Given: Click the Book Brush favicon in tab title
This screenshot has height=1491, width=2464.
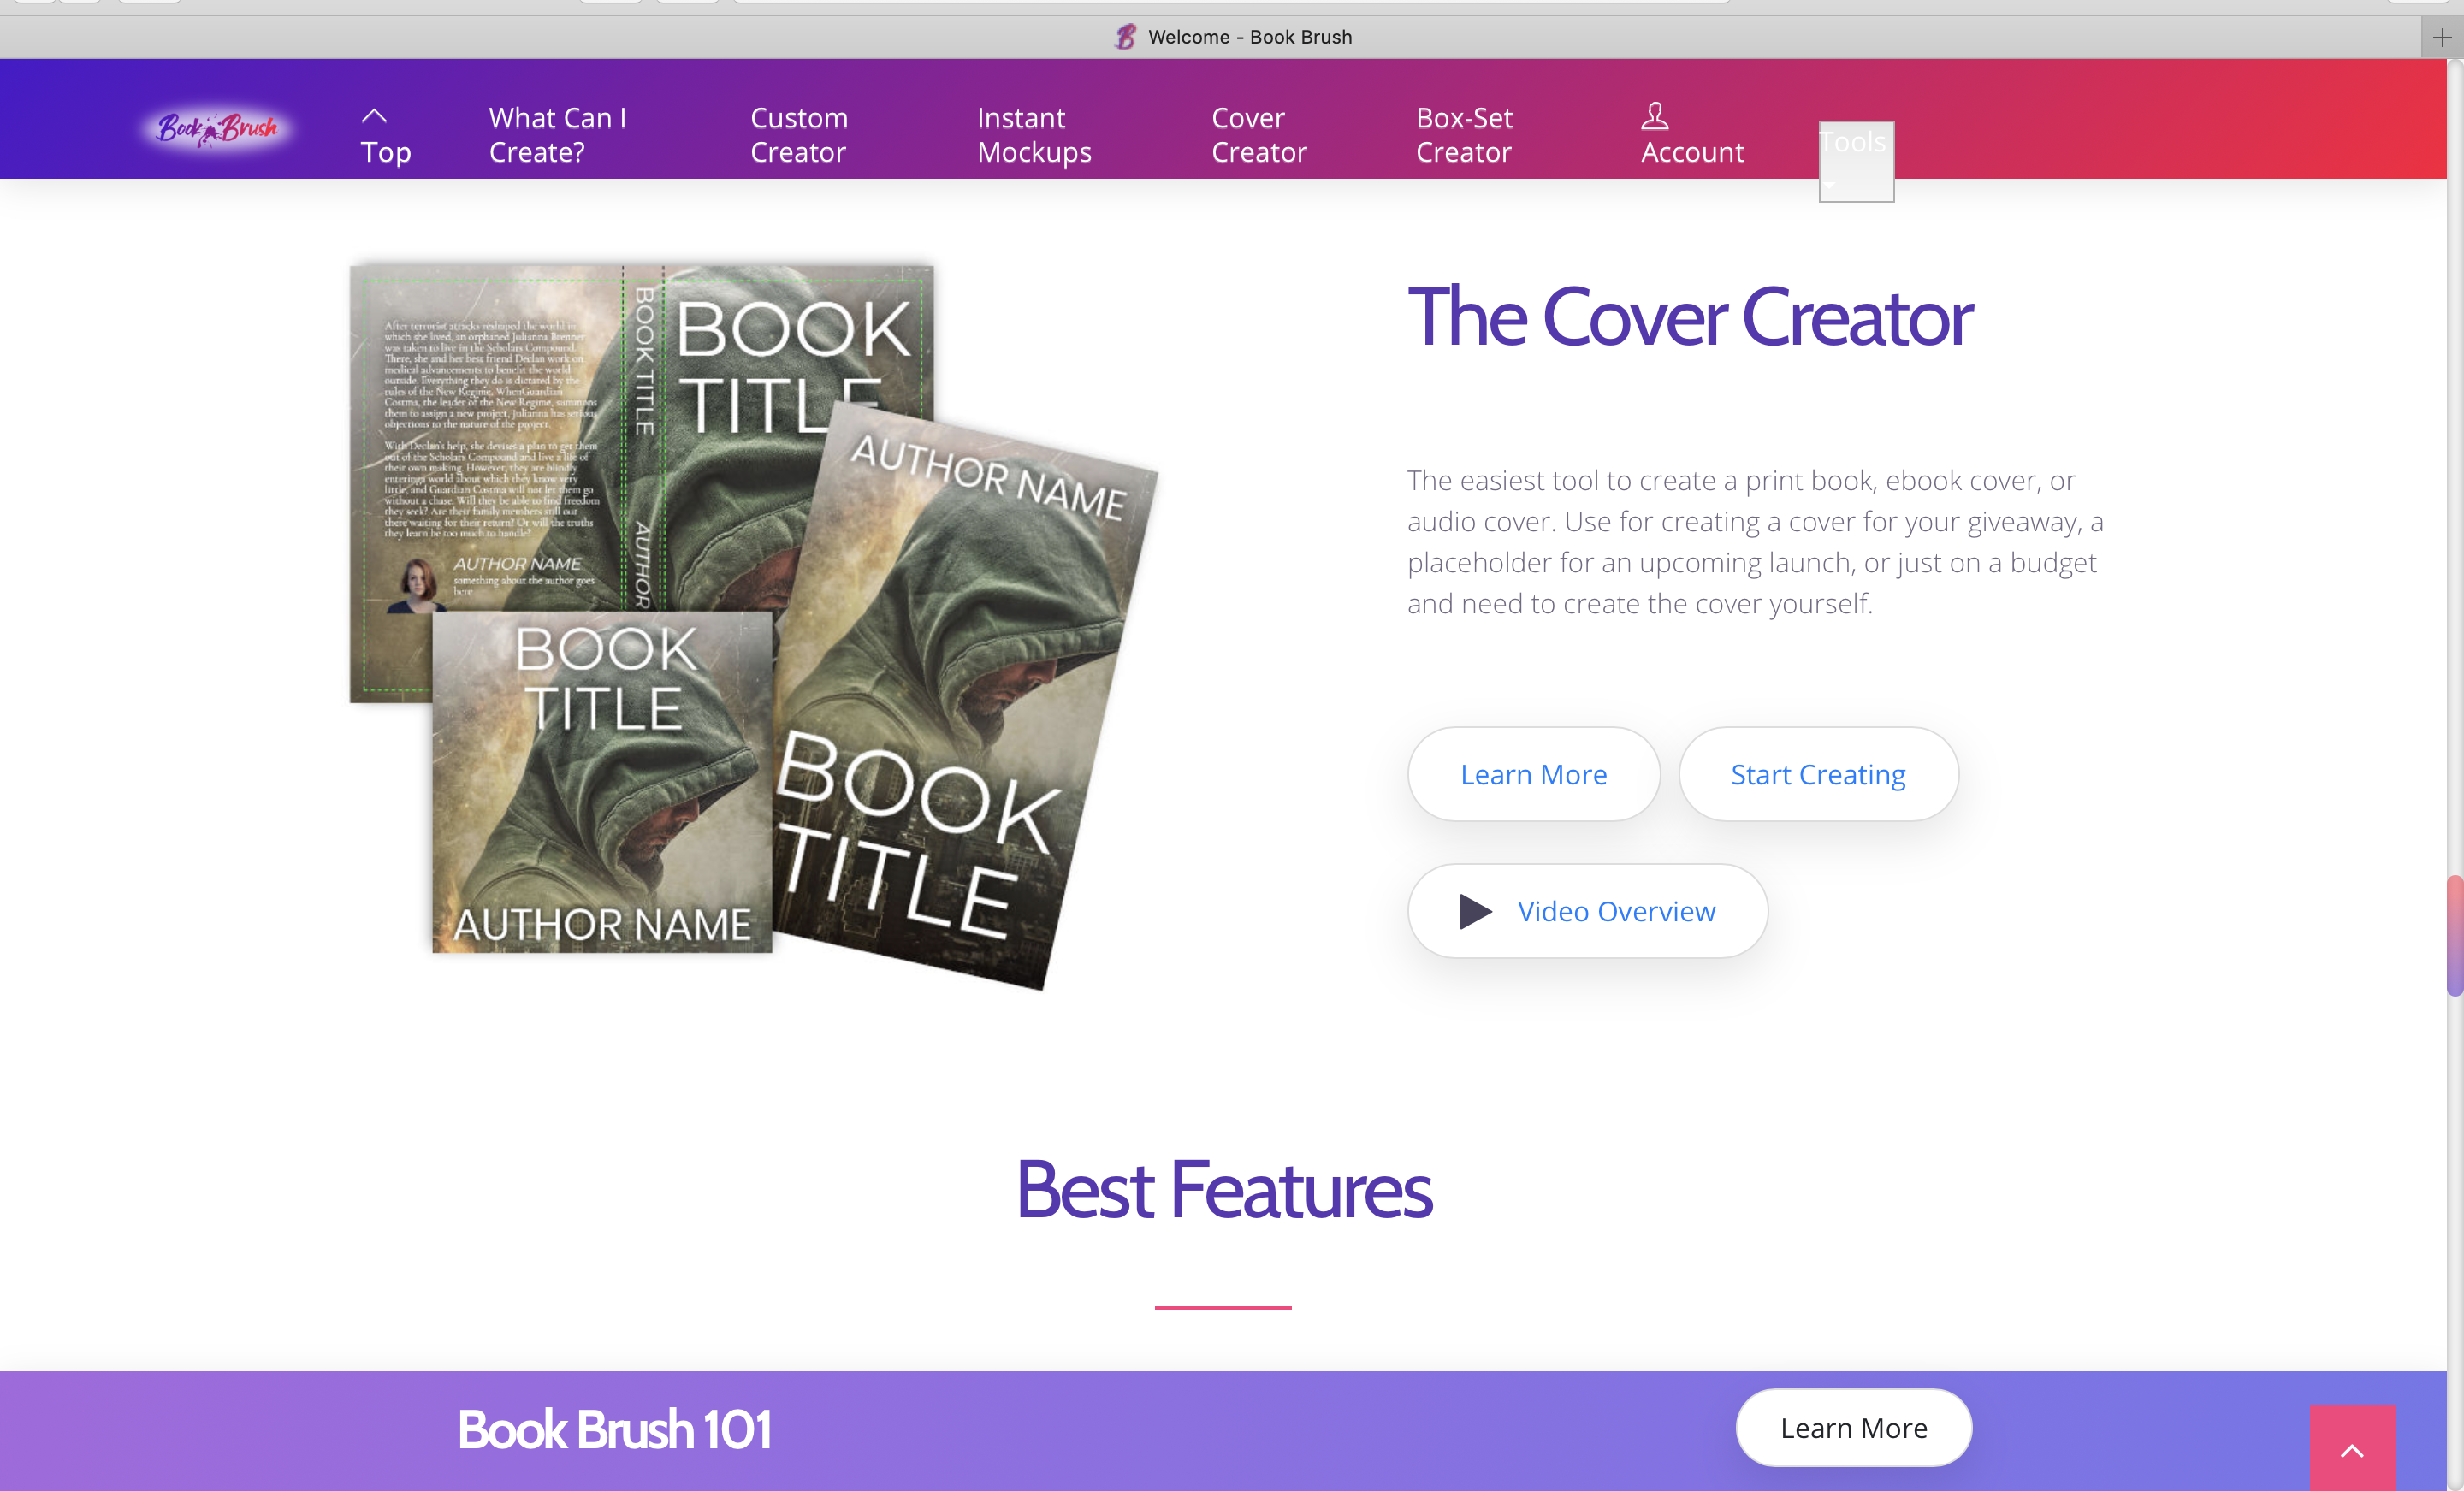Looking at the screenshot, I should (x=1126, y=37).
